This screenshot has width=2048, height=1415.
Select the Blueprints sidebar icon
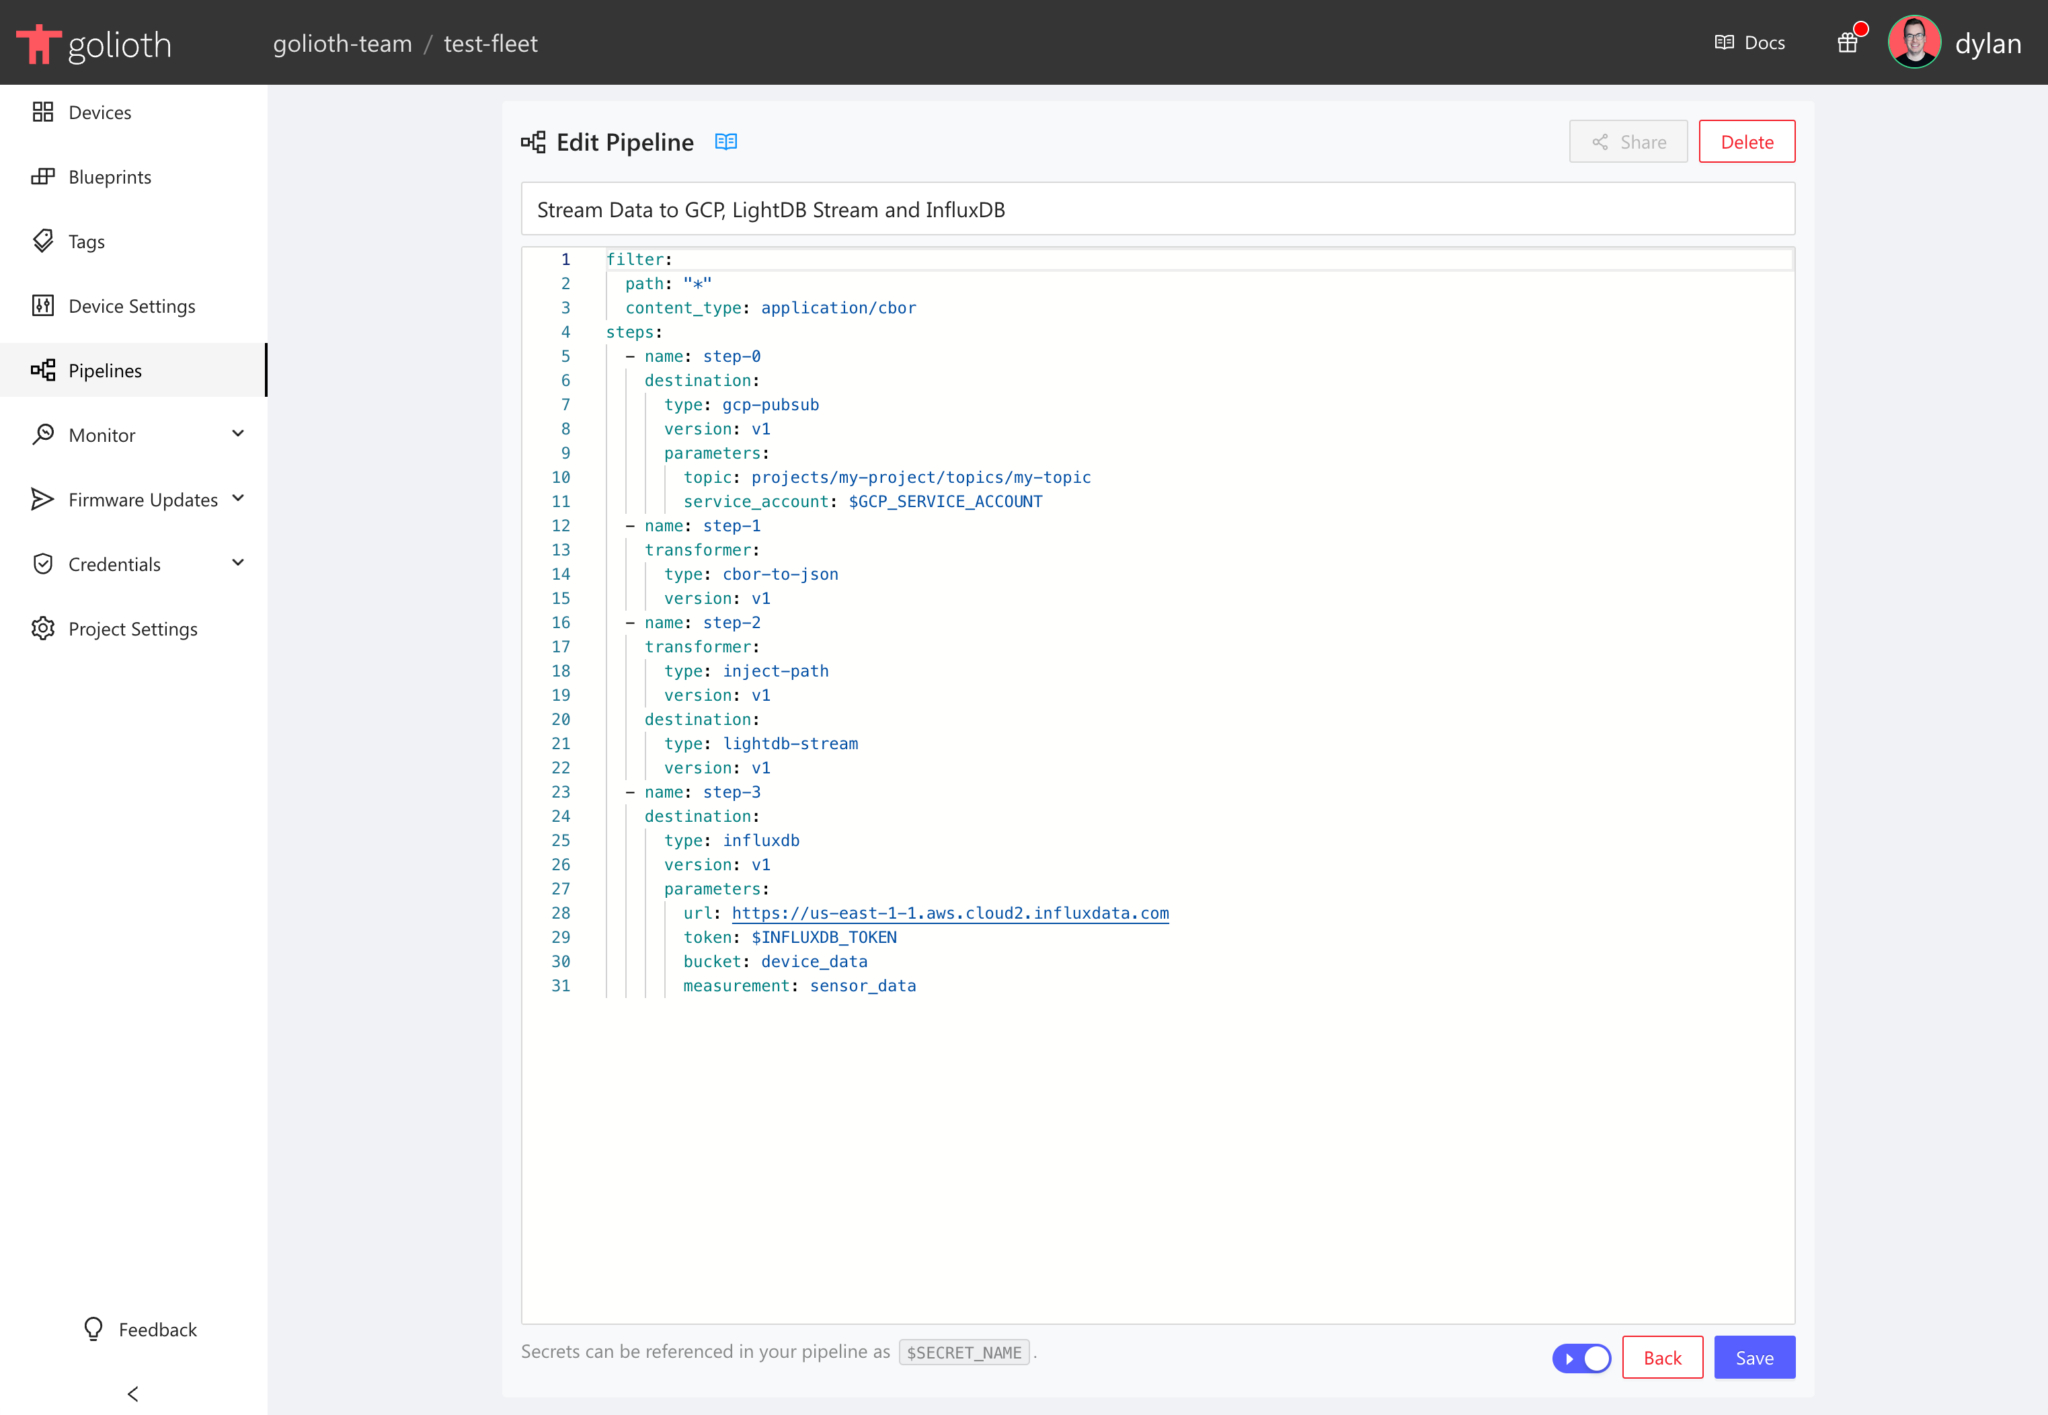click(42, 176)
